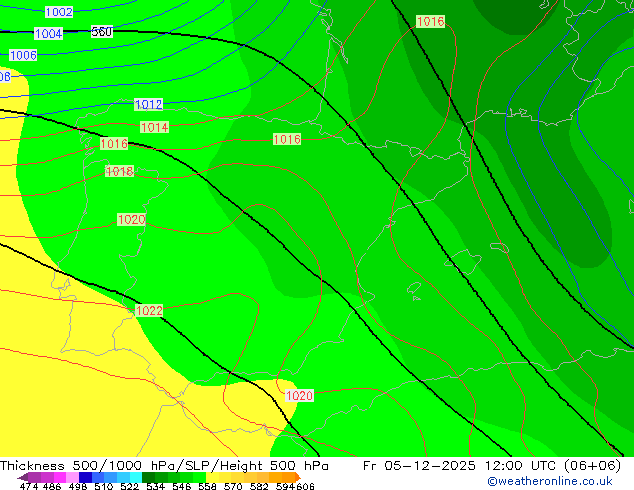Click the 1020 label on white background

click(299, 395)
